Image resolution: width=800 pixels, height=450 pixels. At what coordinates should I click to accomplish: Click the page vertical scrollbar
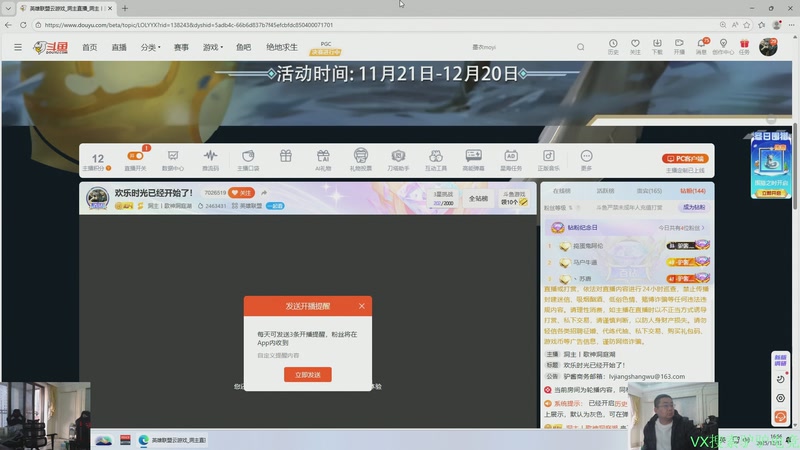click(795, 165)
